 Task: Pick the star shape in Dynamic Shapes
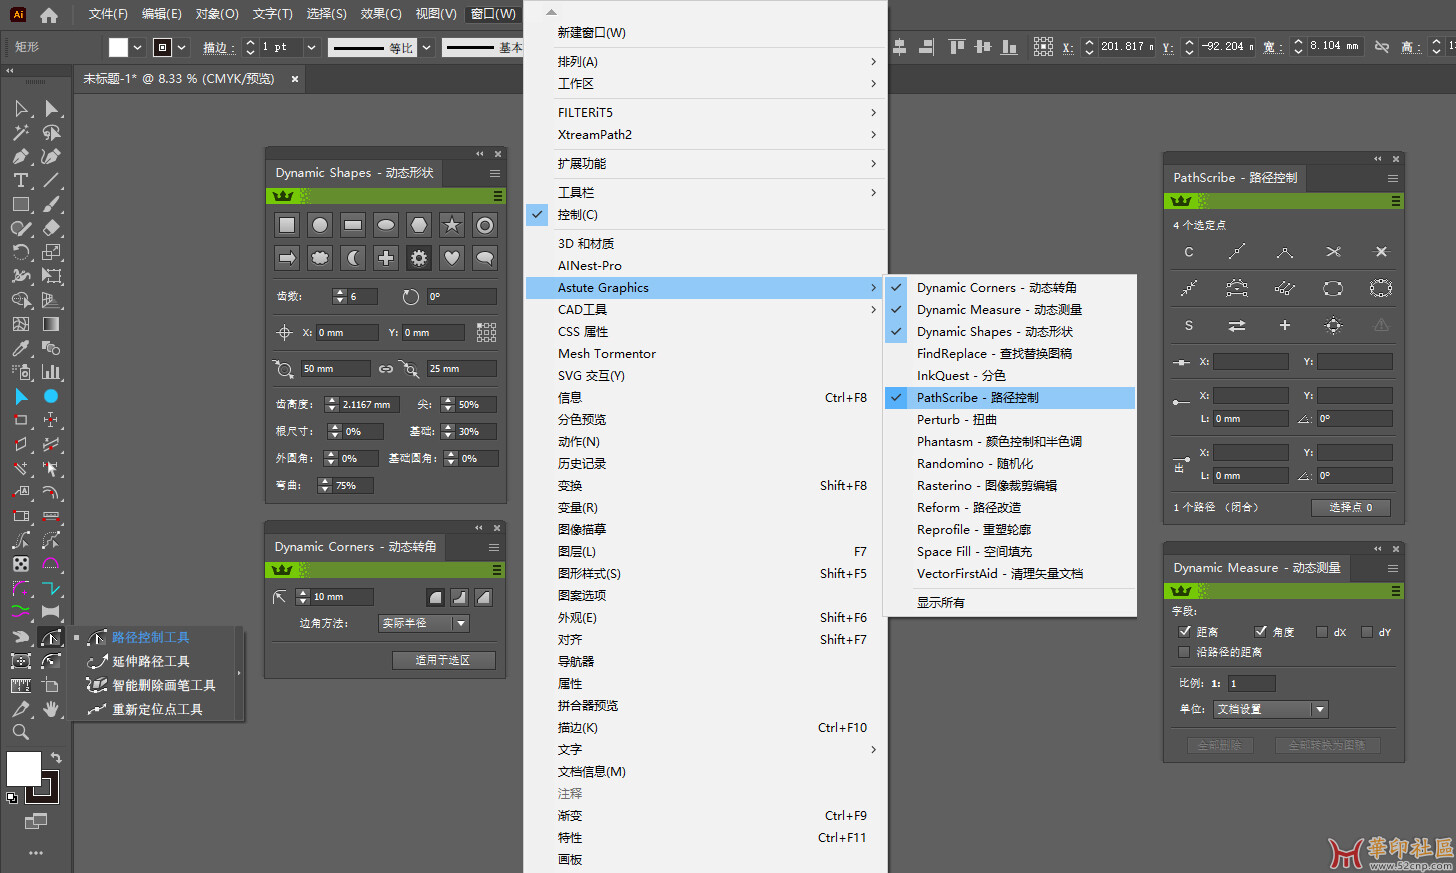click(452, 225)
